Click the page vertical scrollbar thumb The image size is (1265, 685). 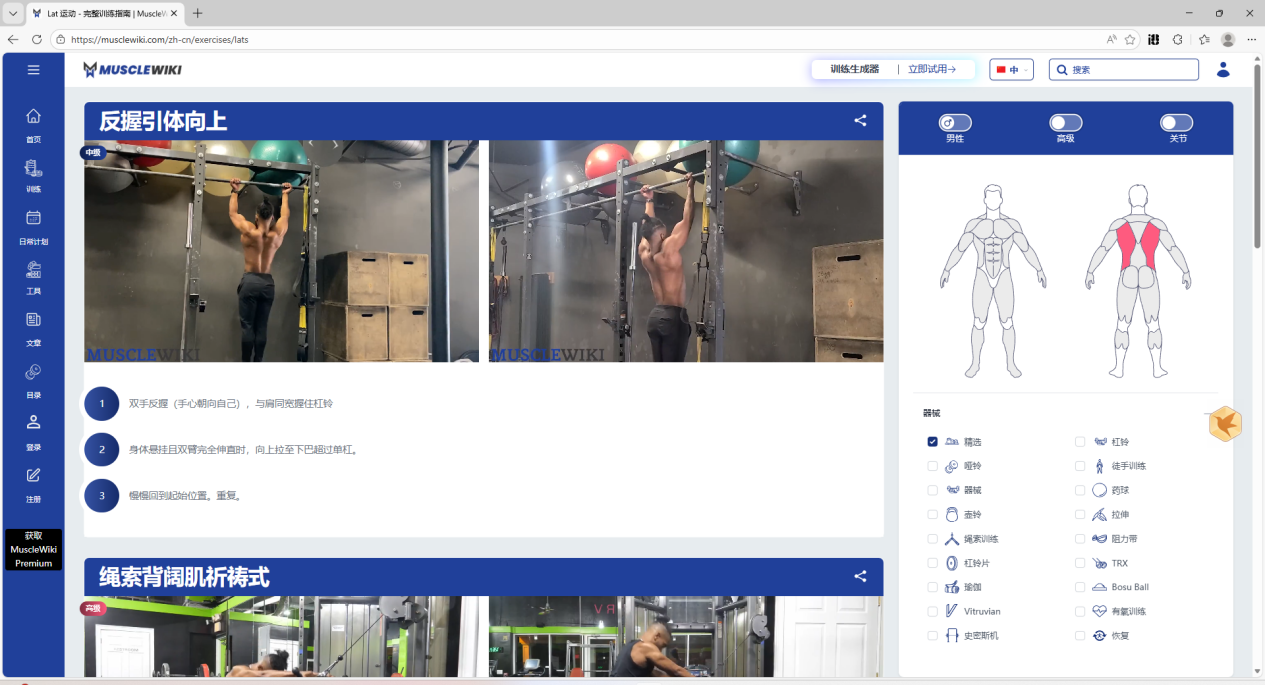pyautogui.click(x=1257, y=155)
